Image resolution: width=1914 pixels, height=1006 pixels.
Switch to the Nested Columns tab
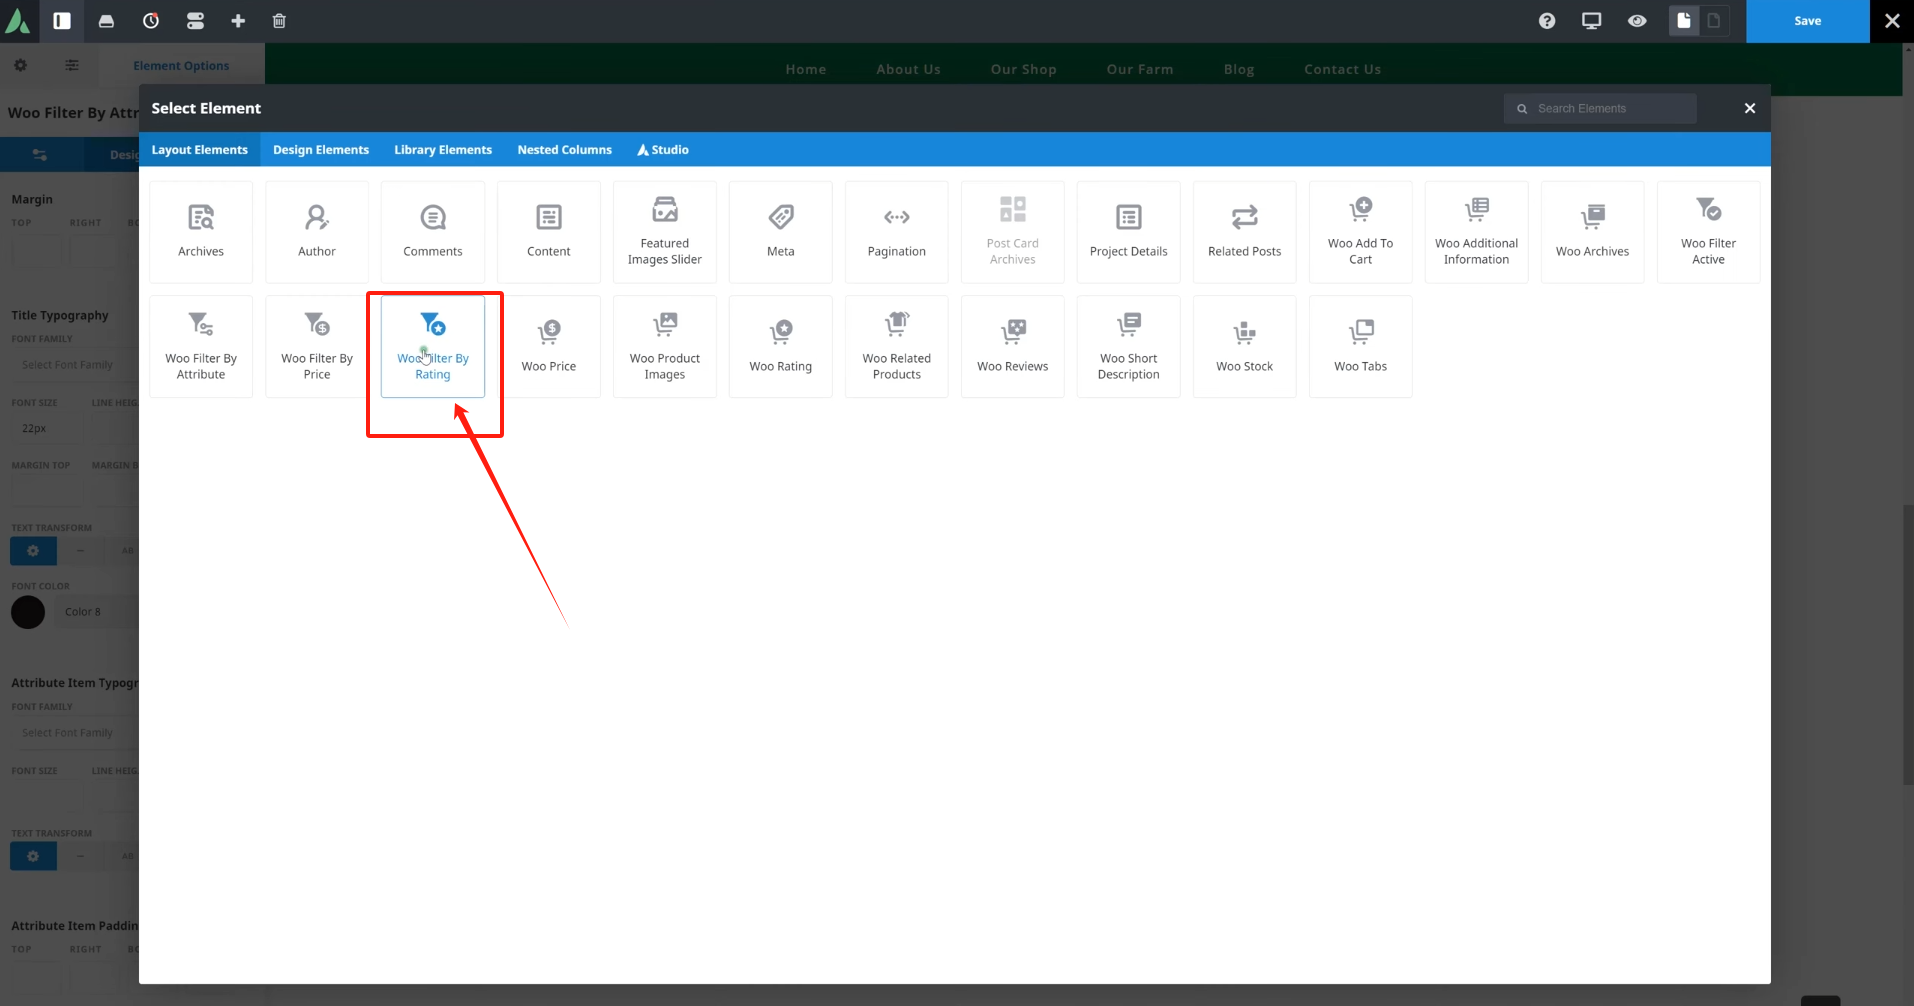564,150
